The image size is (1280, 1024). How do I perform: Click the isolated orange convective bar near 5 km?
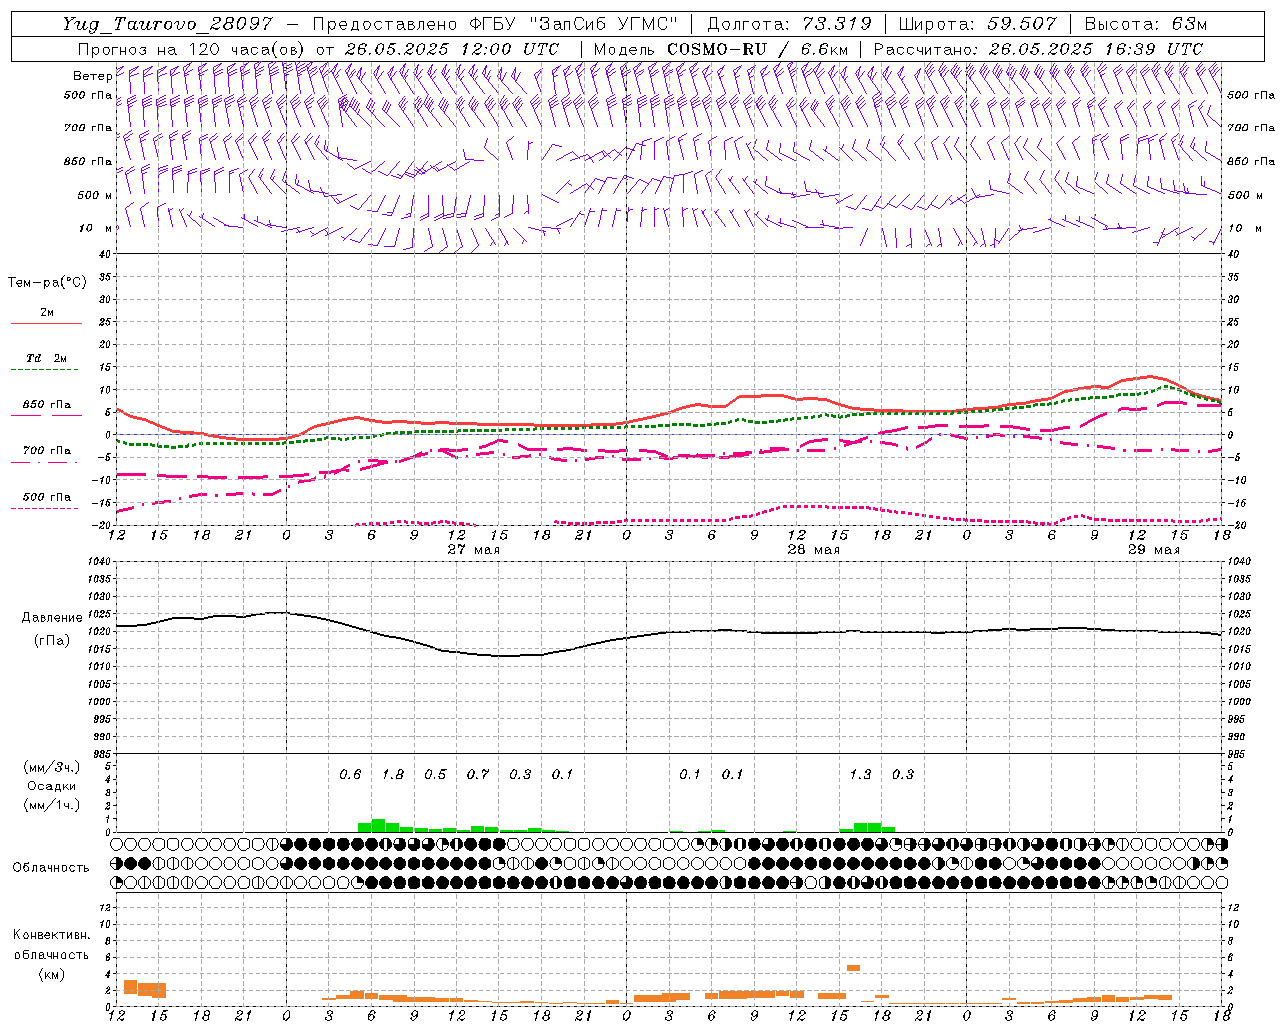pos(853,967)
